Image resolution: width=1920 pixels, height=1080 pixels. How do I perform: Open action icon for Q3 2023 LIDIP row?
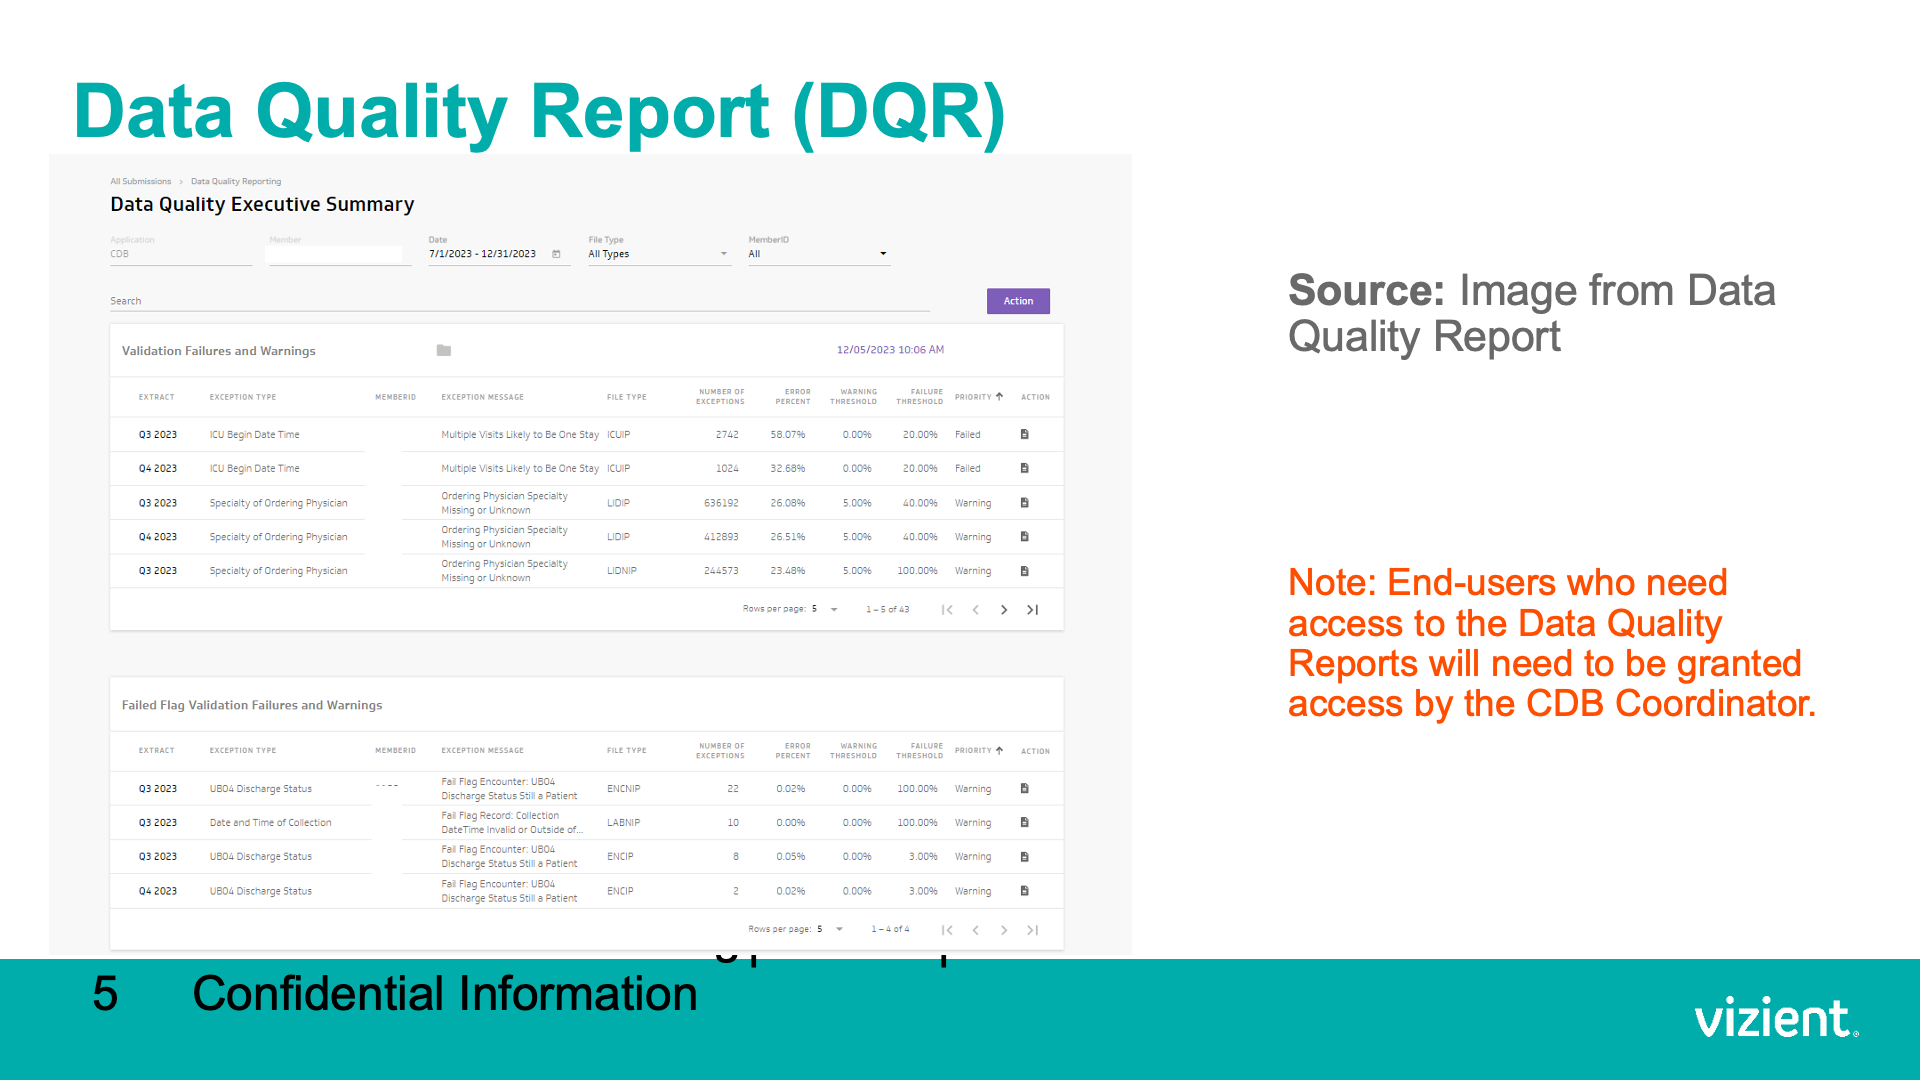(1024, 503)
